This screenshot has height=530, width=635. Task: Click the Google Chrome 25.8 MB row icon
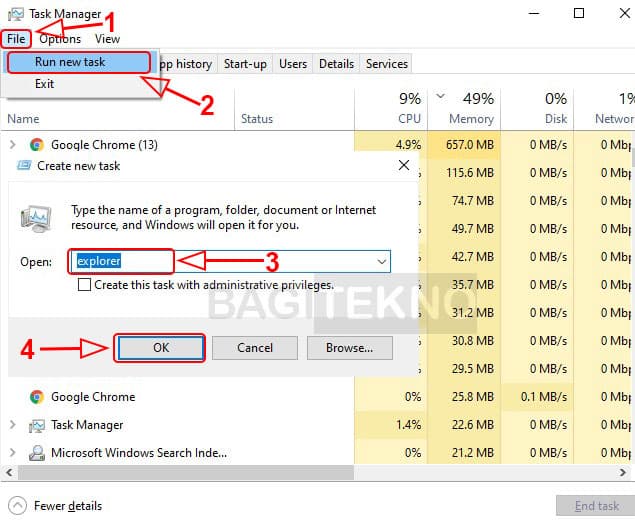click(x=36, y=397)
